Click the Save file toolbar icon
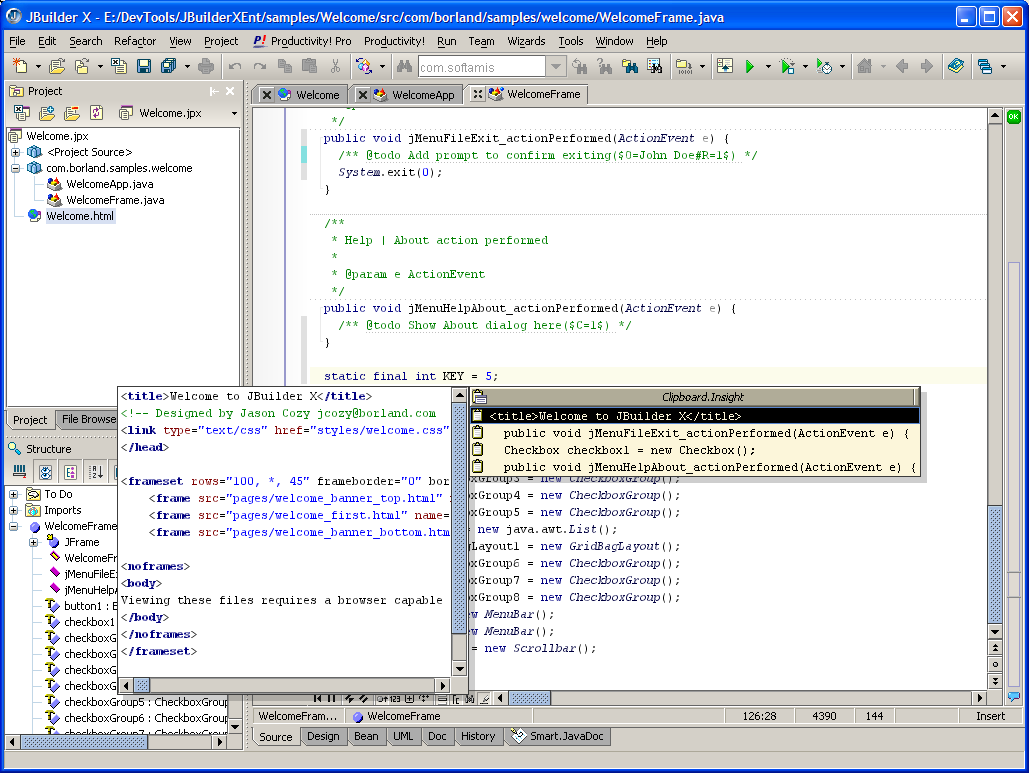 144,67
